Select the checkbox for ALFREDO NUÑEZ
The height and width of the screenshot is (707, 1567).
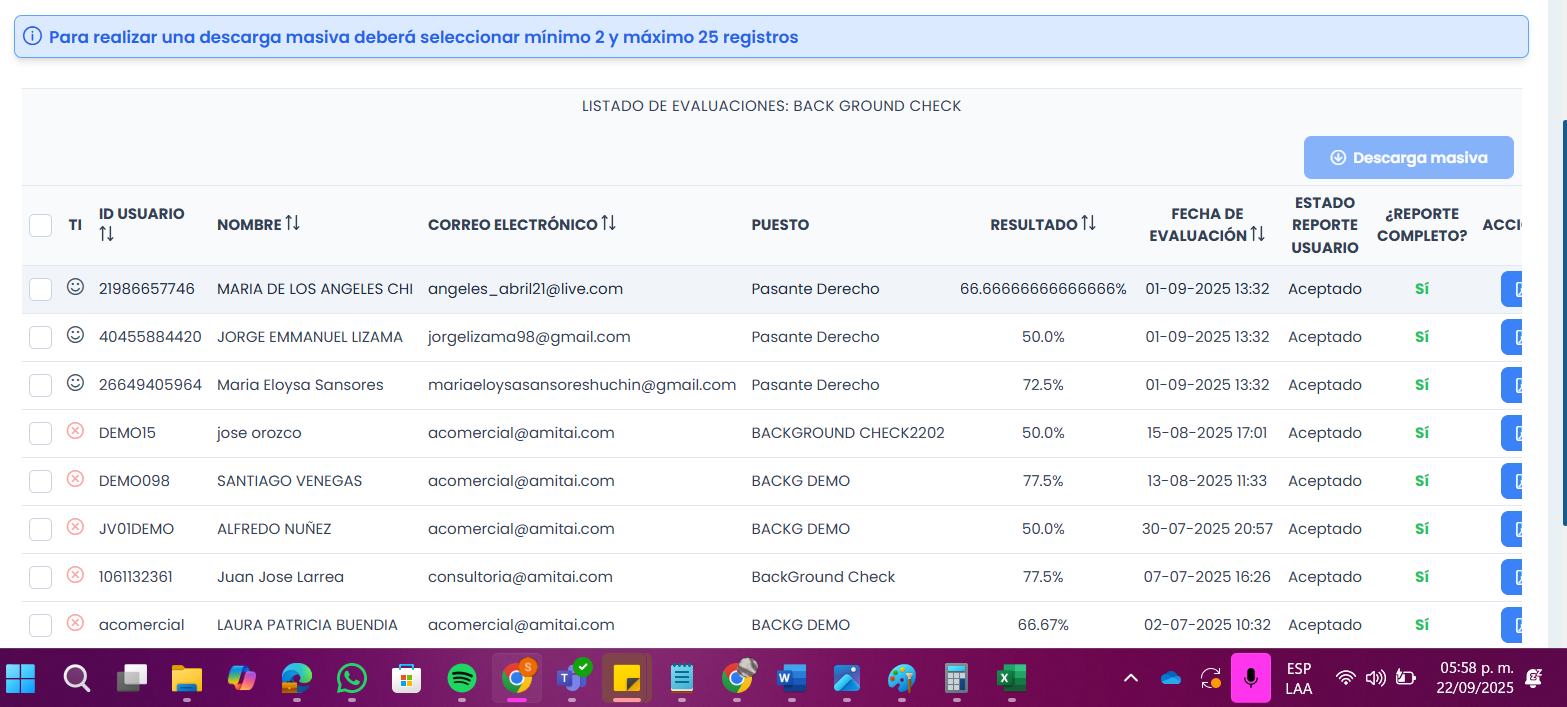(41, 529)
